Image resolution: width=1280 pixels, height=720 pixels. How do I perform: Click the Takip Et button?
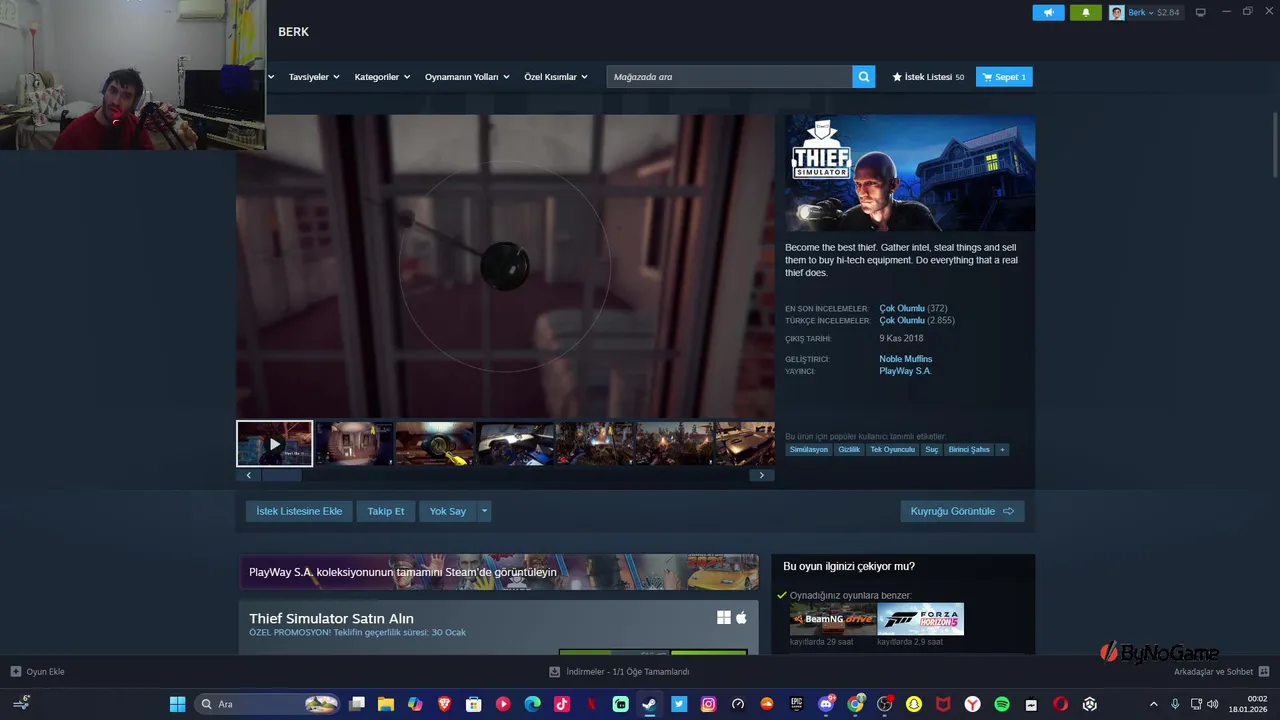tap(386, 511)
